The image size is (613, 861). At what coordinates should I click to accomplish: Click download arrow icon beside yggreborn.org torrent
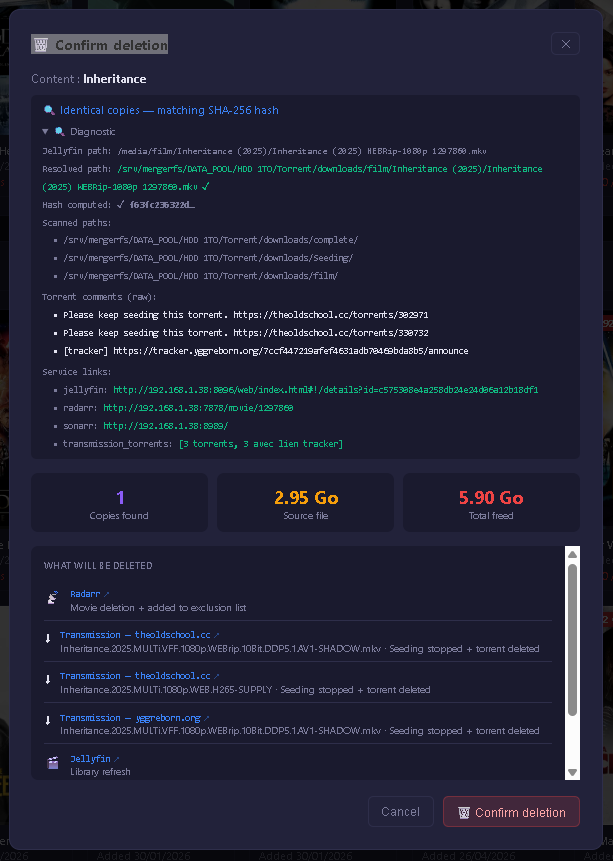(x=48, y=720)
